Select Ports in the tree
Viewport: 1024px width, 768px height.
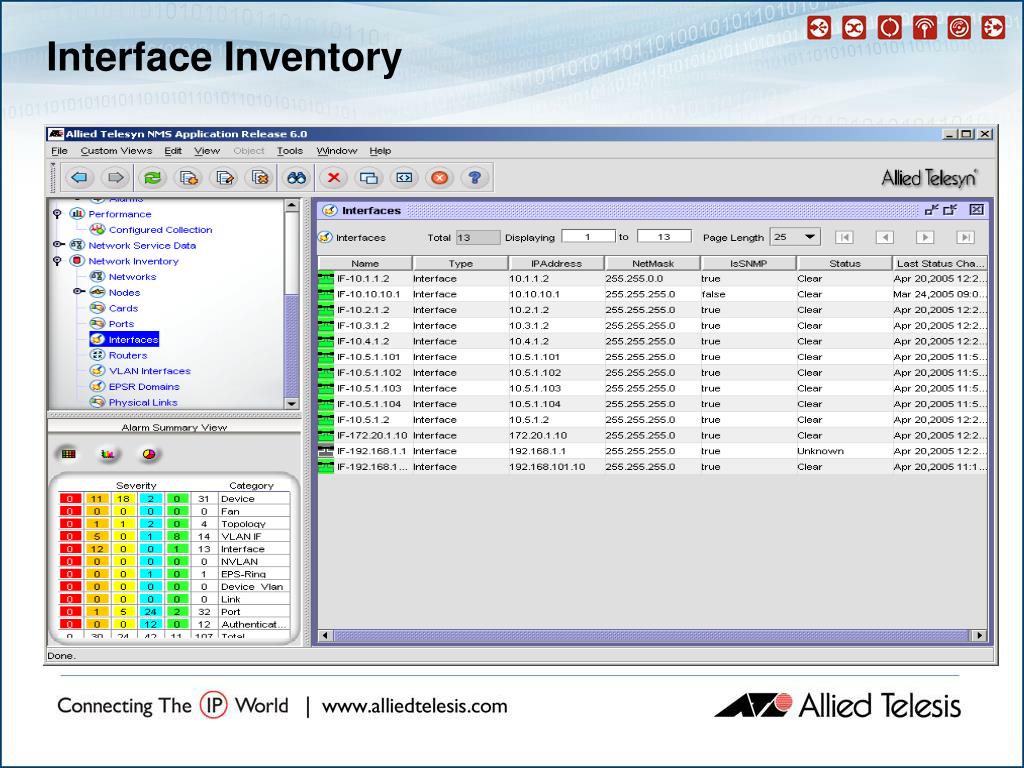click(x=121, y=324)
